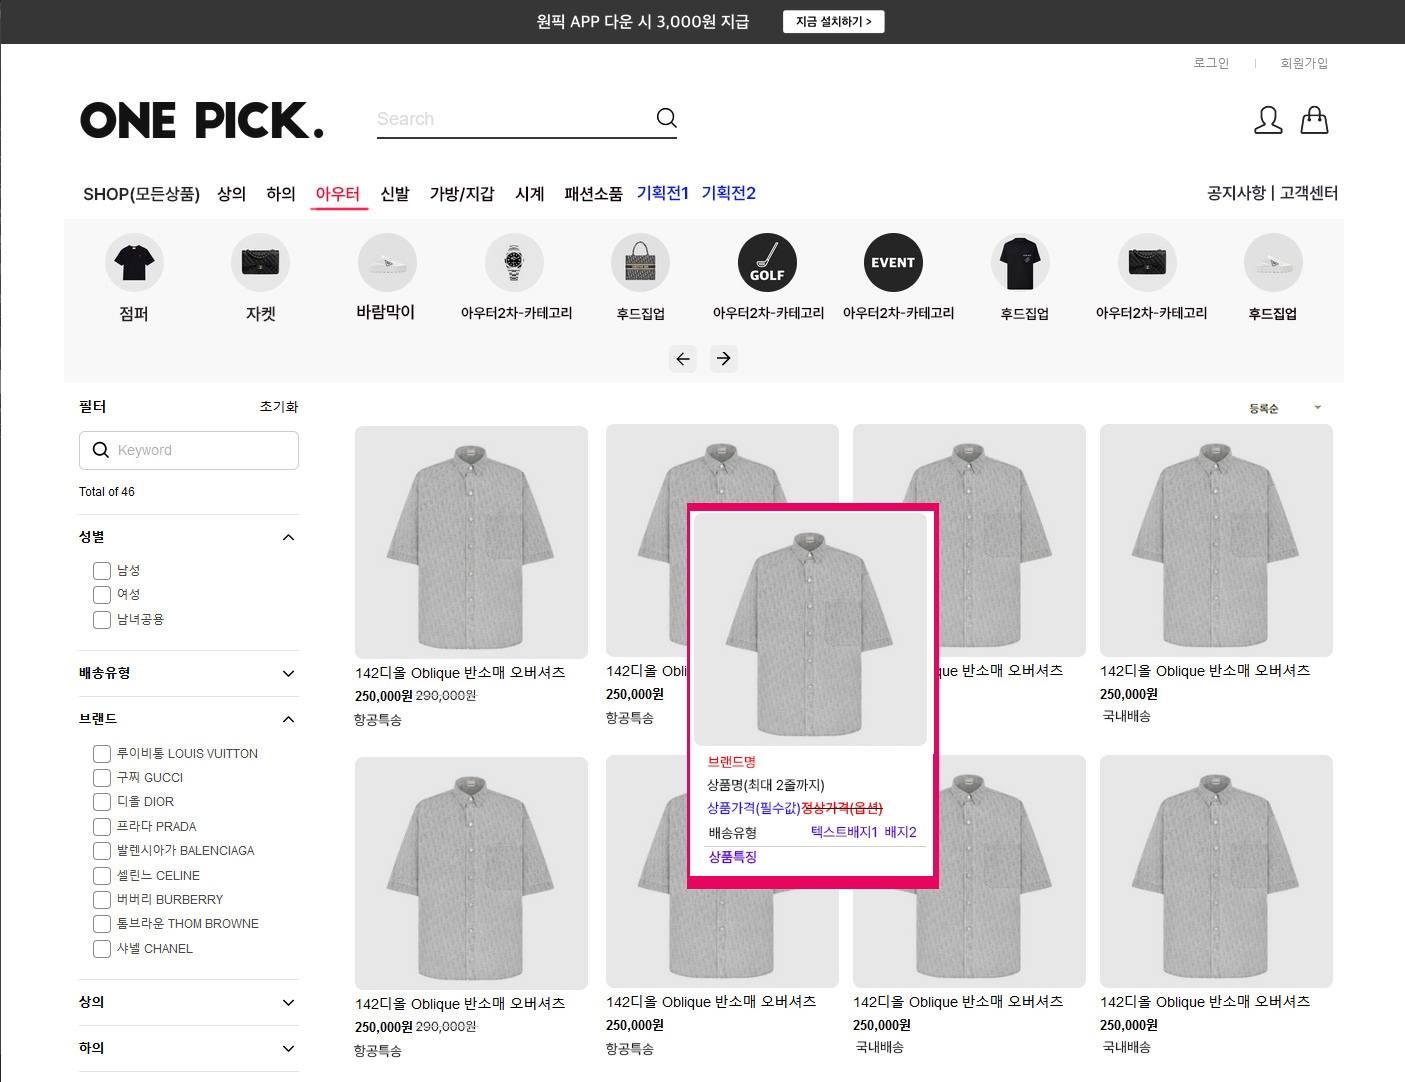
Task: Open the EVENT category icon
Action: [893, 262]
